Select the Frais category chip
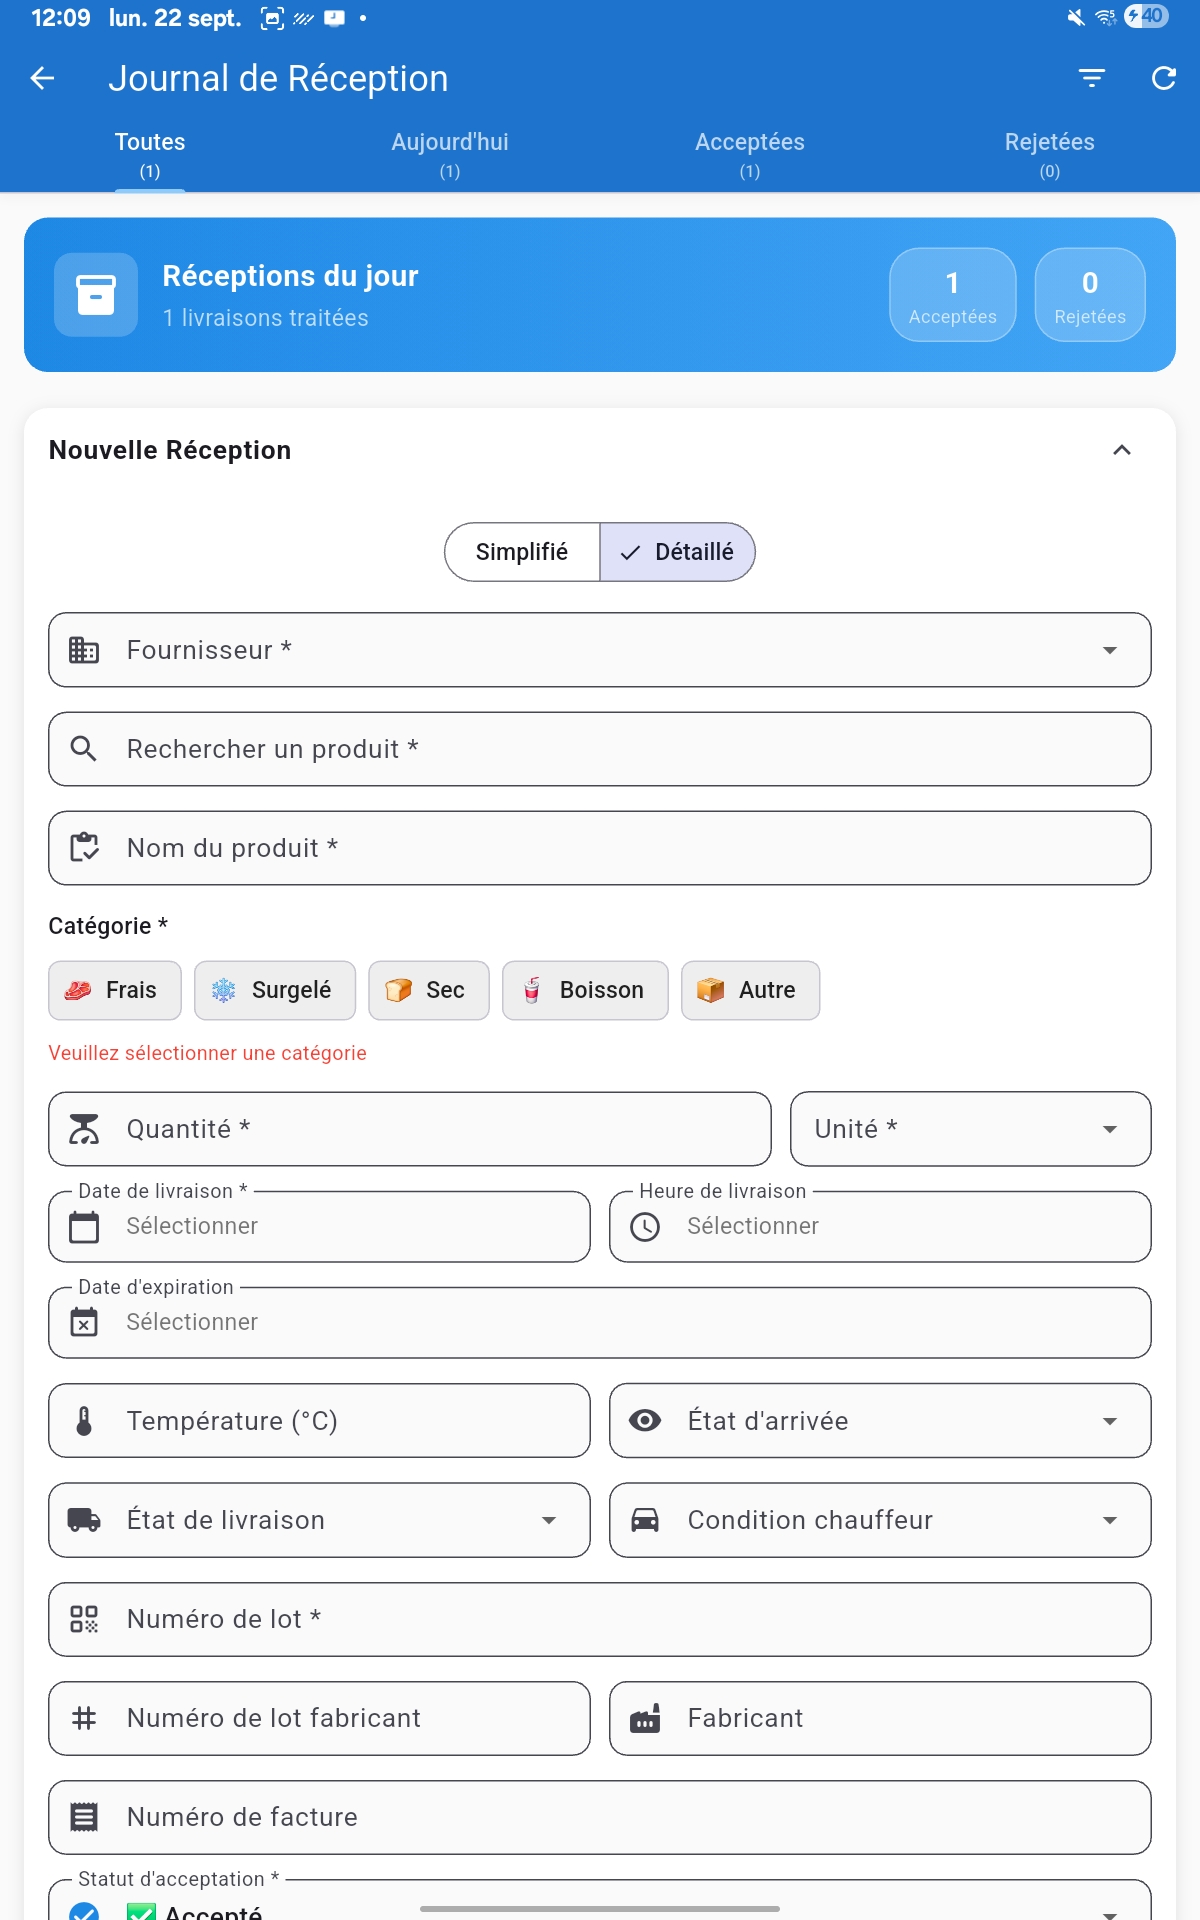1200x1920 pixels. 115,990
